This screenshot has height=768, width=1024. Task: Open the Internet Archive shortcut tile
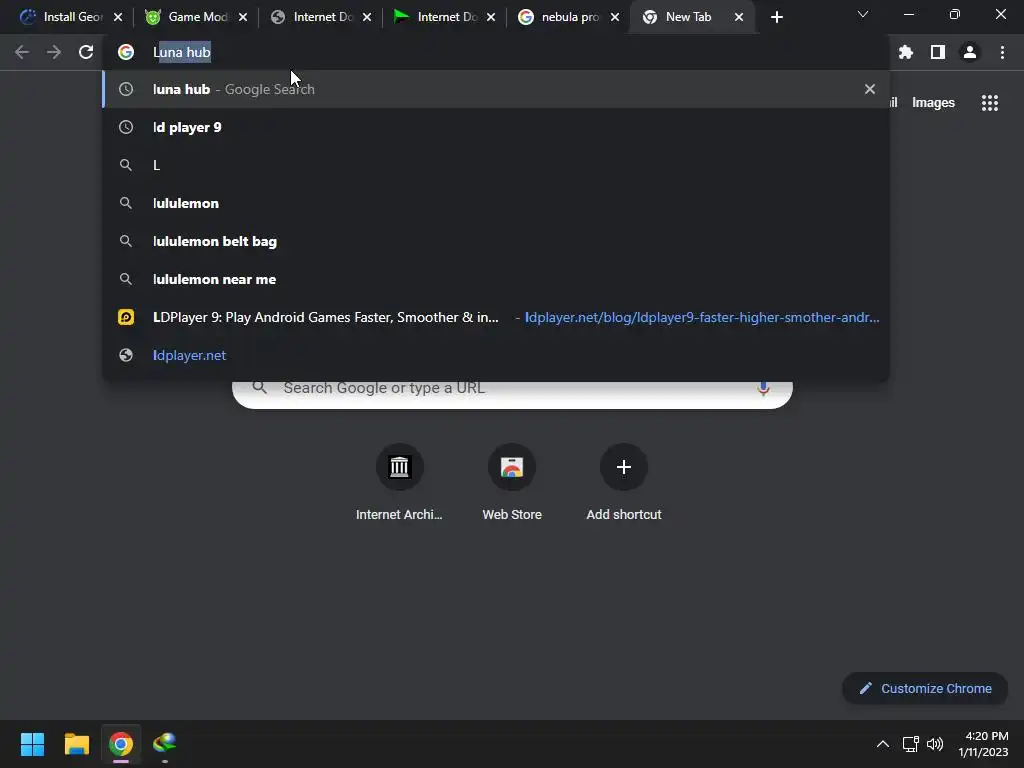pos(399,483)
